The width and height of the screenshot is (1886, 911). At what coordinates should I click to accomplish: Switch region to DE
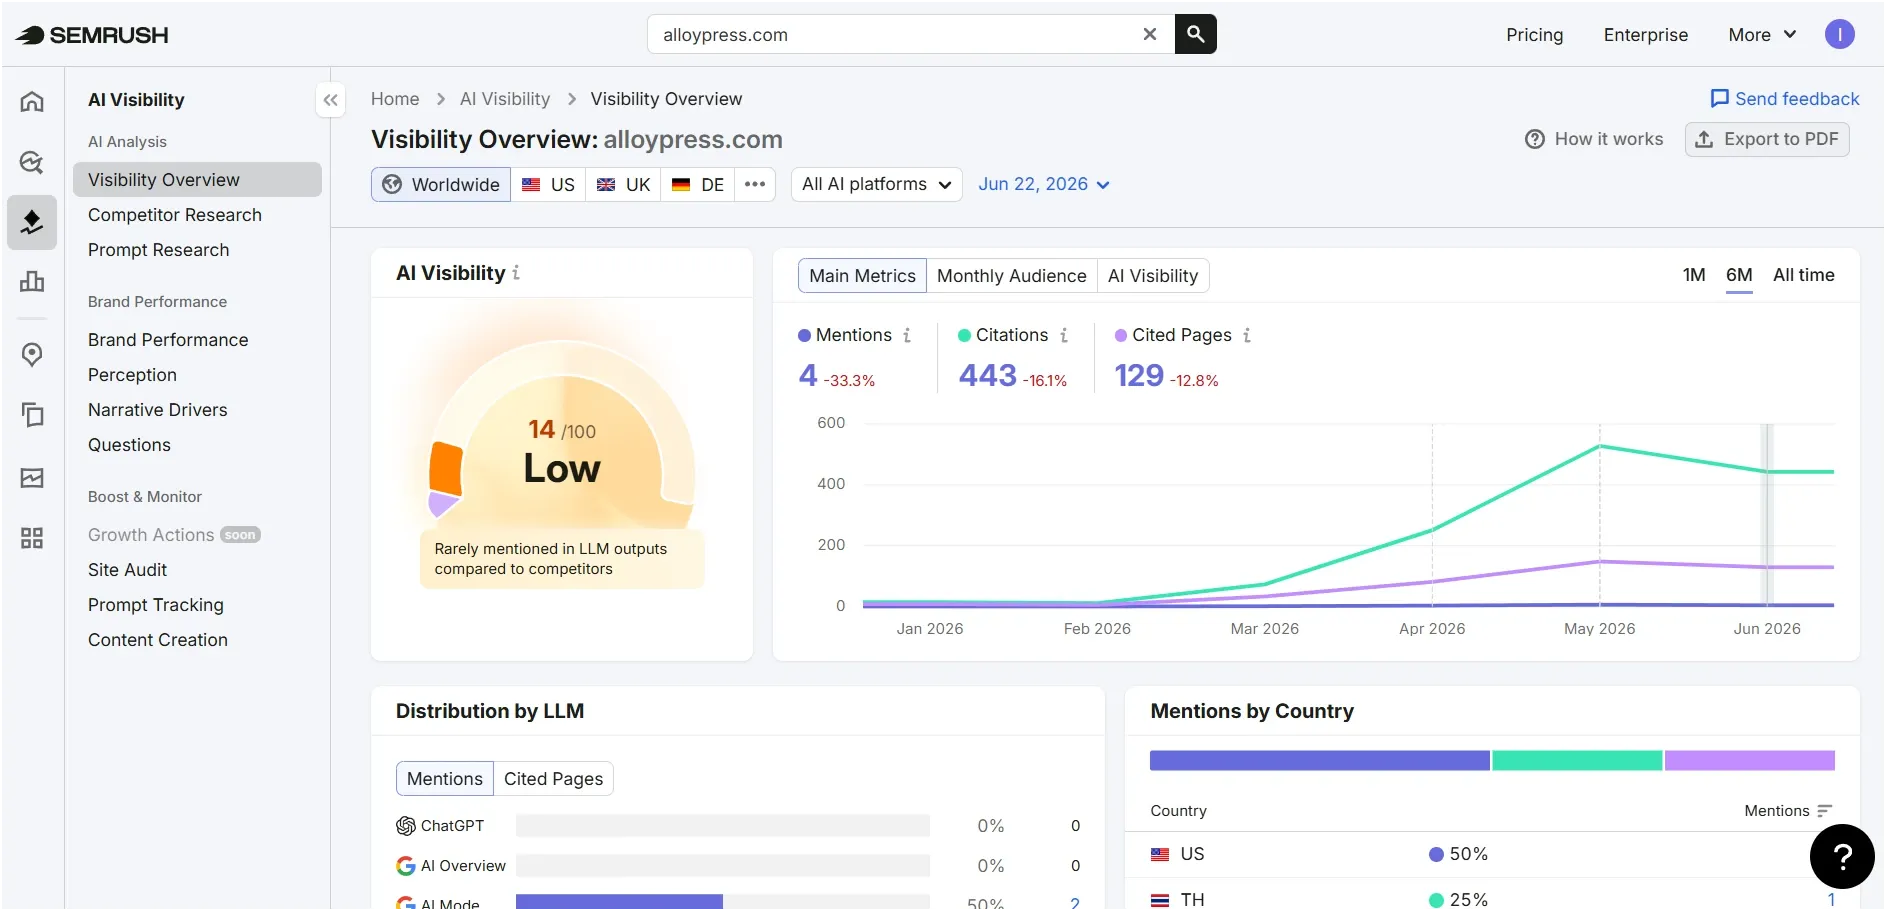(x=698, y=185)
